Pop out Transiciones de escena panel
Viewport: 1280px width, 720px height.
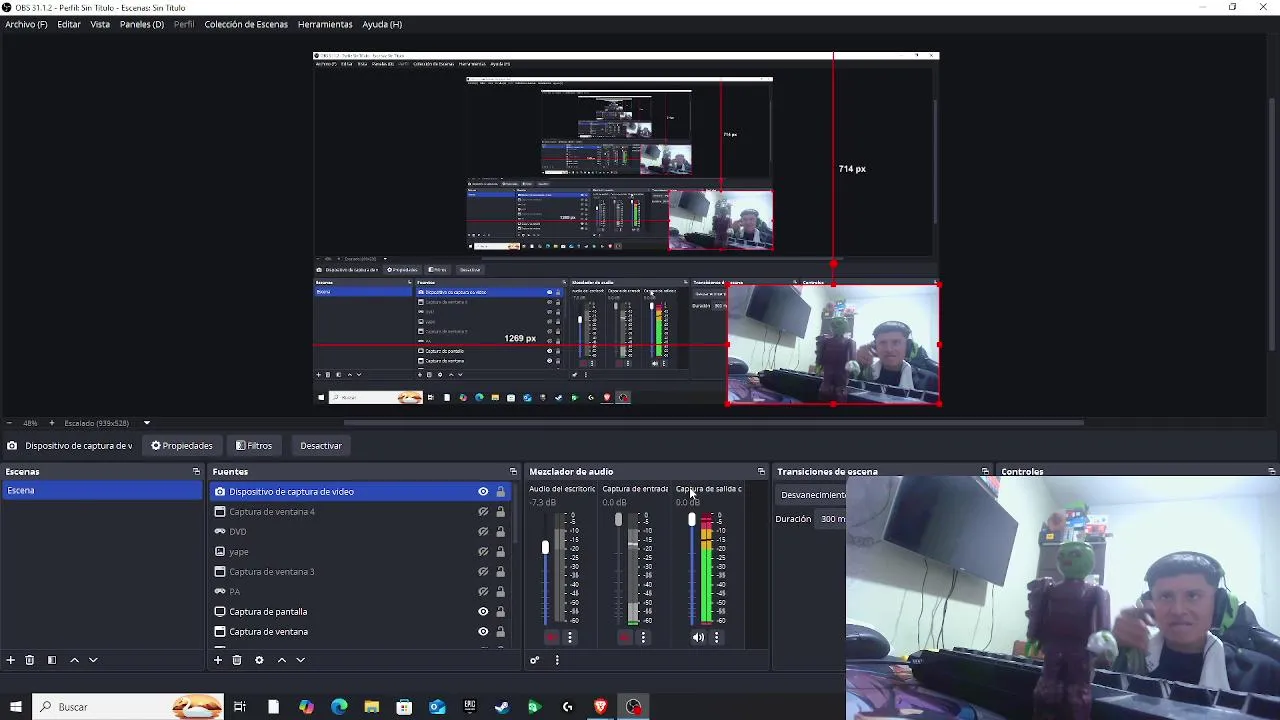pos(985,472)
